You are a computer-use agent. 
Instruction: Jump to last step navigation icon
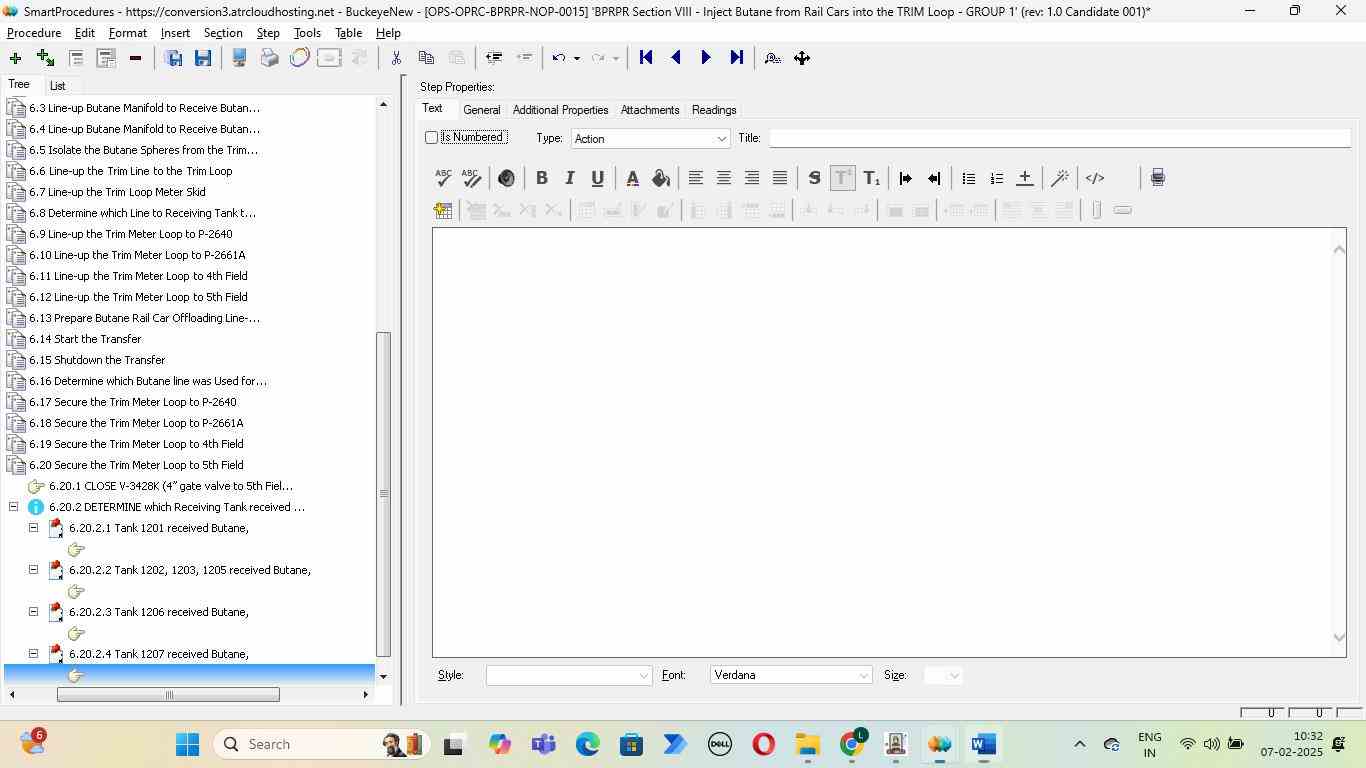[x=736, y=58]
